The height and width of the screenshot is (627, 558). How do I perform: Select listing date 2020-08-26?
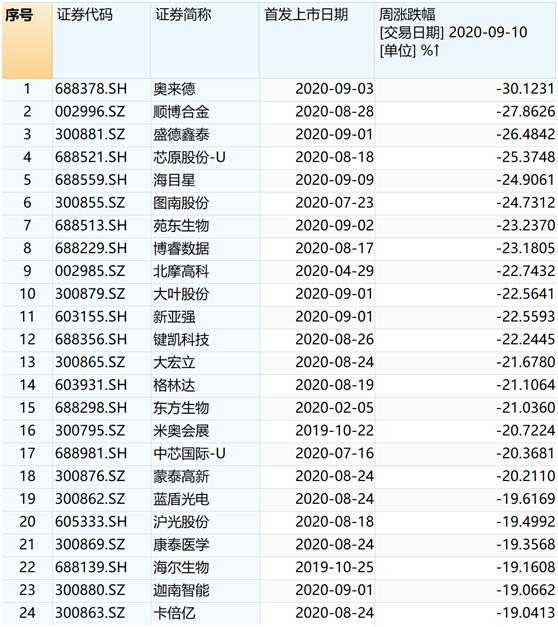[334, 339]
